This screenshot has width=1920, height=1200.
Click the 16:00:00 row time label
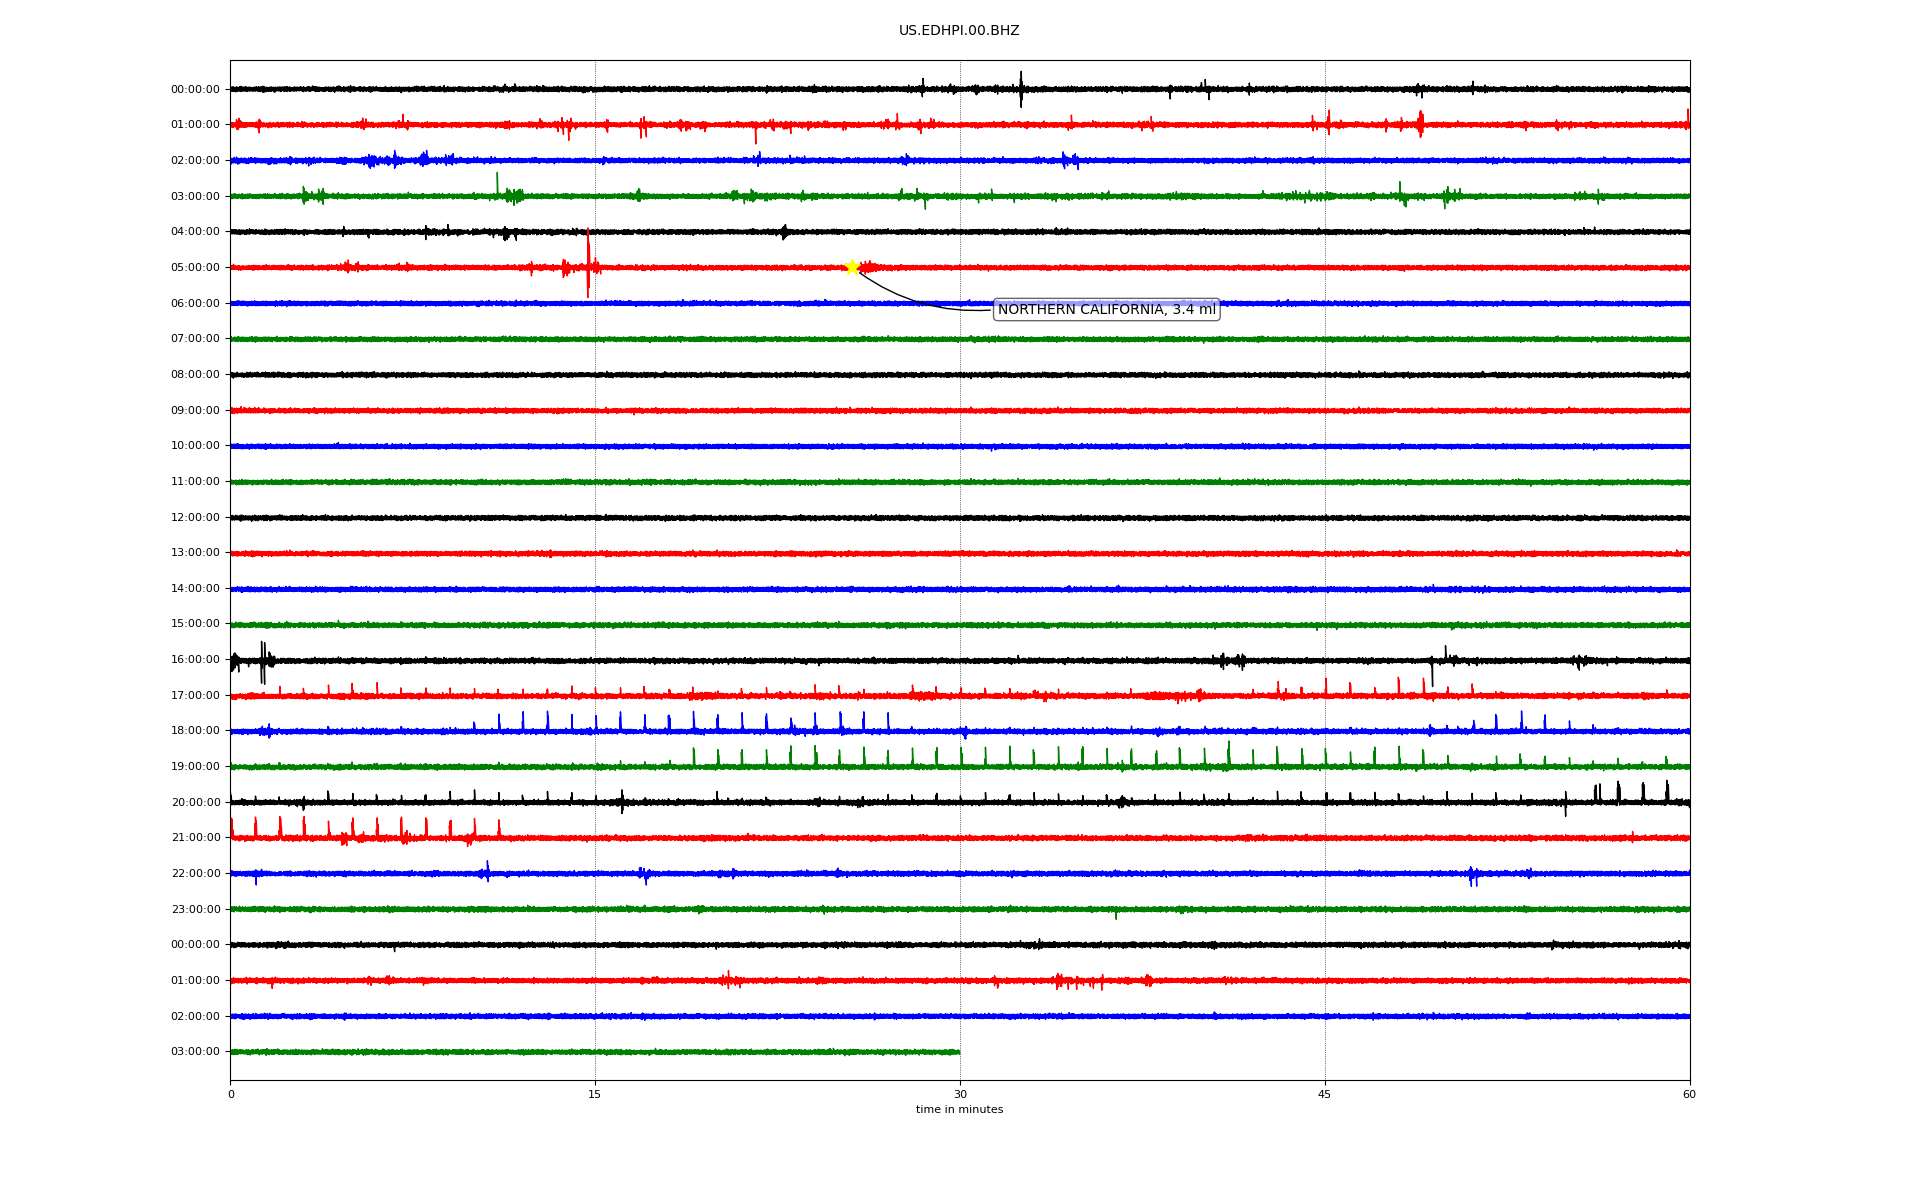point(195,660)
